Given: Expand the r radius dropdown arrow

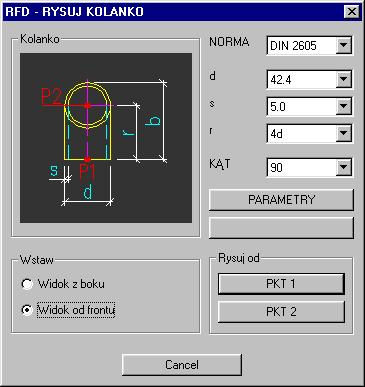Looking at the screenshot, I should click(343, 134).
